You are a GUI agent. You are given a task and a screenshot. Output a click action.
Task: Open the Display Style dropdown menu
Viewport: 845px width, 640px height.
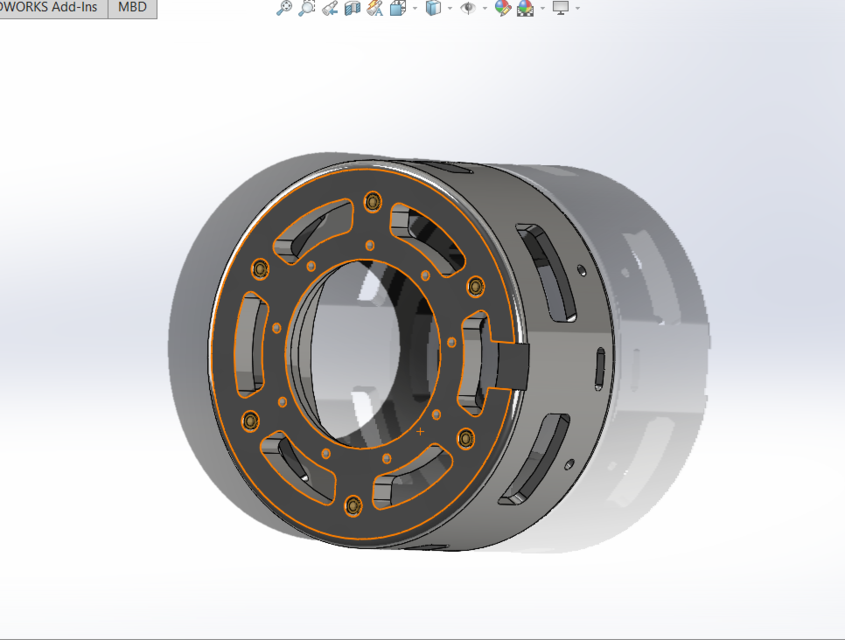click(x=450, y=8)
